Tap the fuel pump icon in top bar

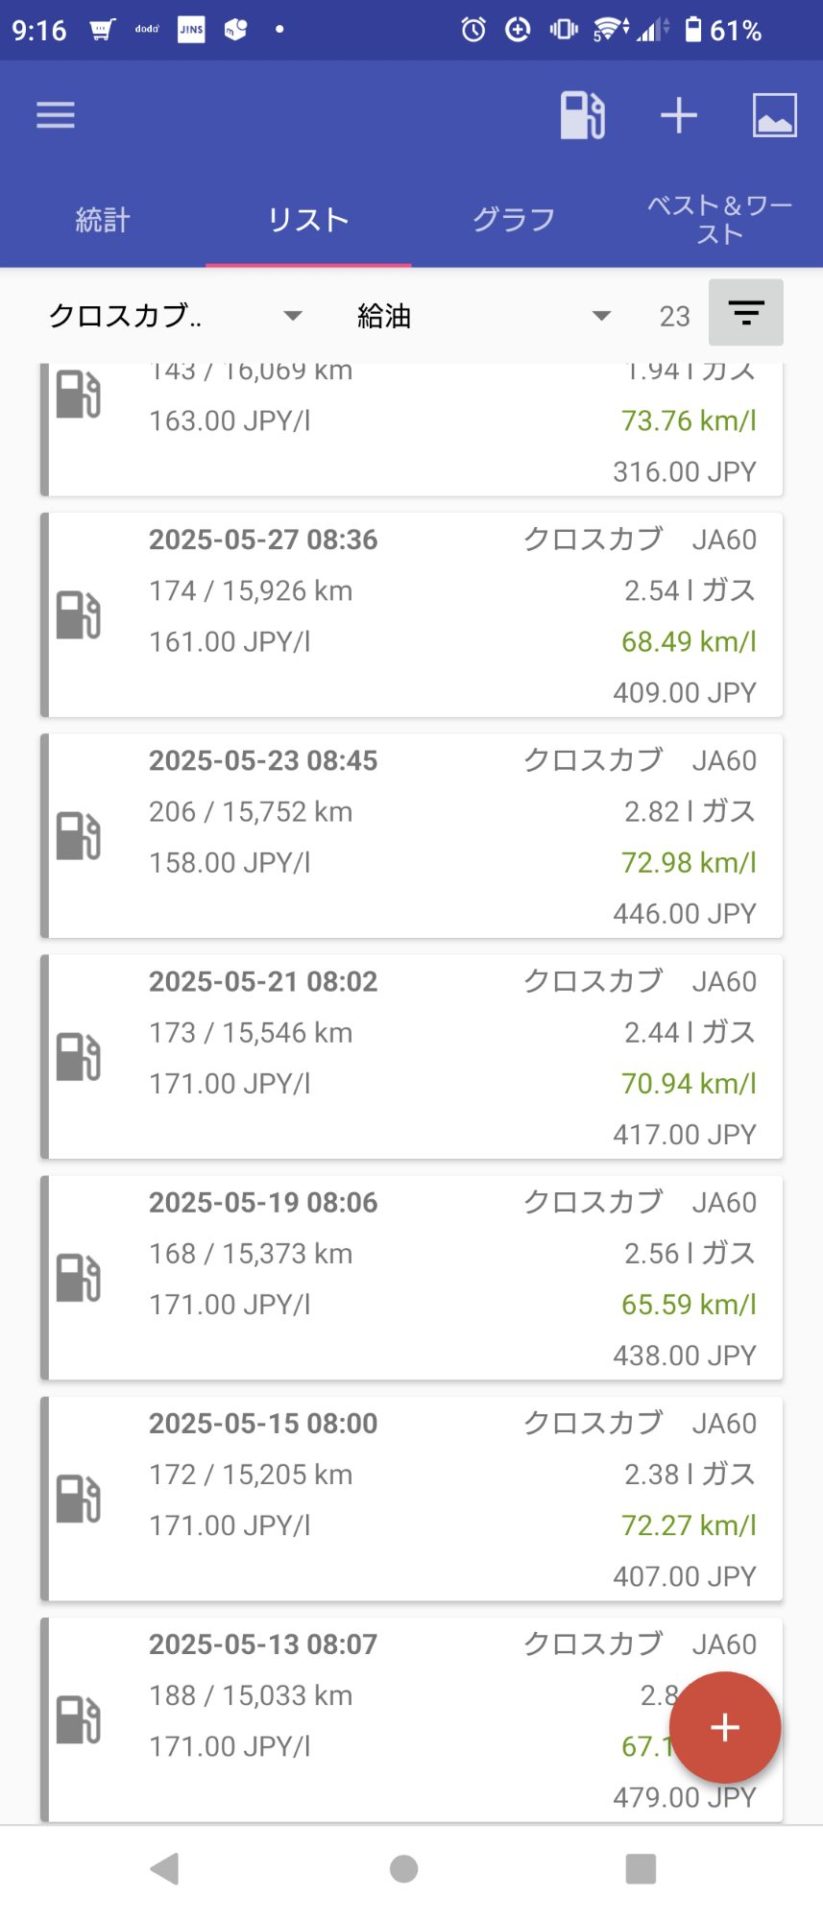pos(582,115)
